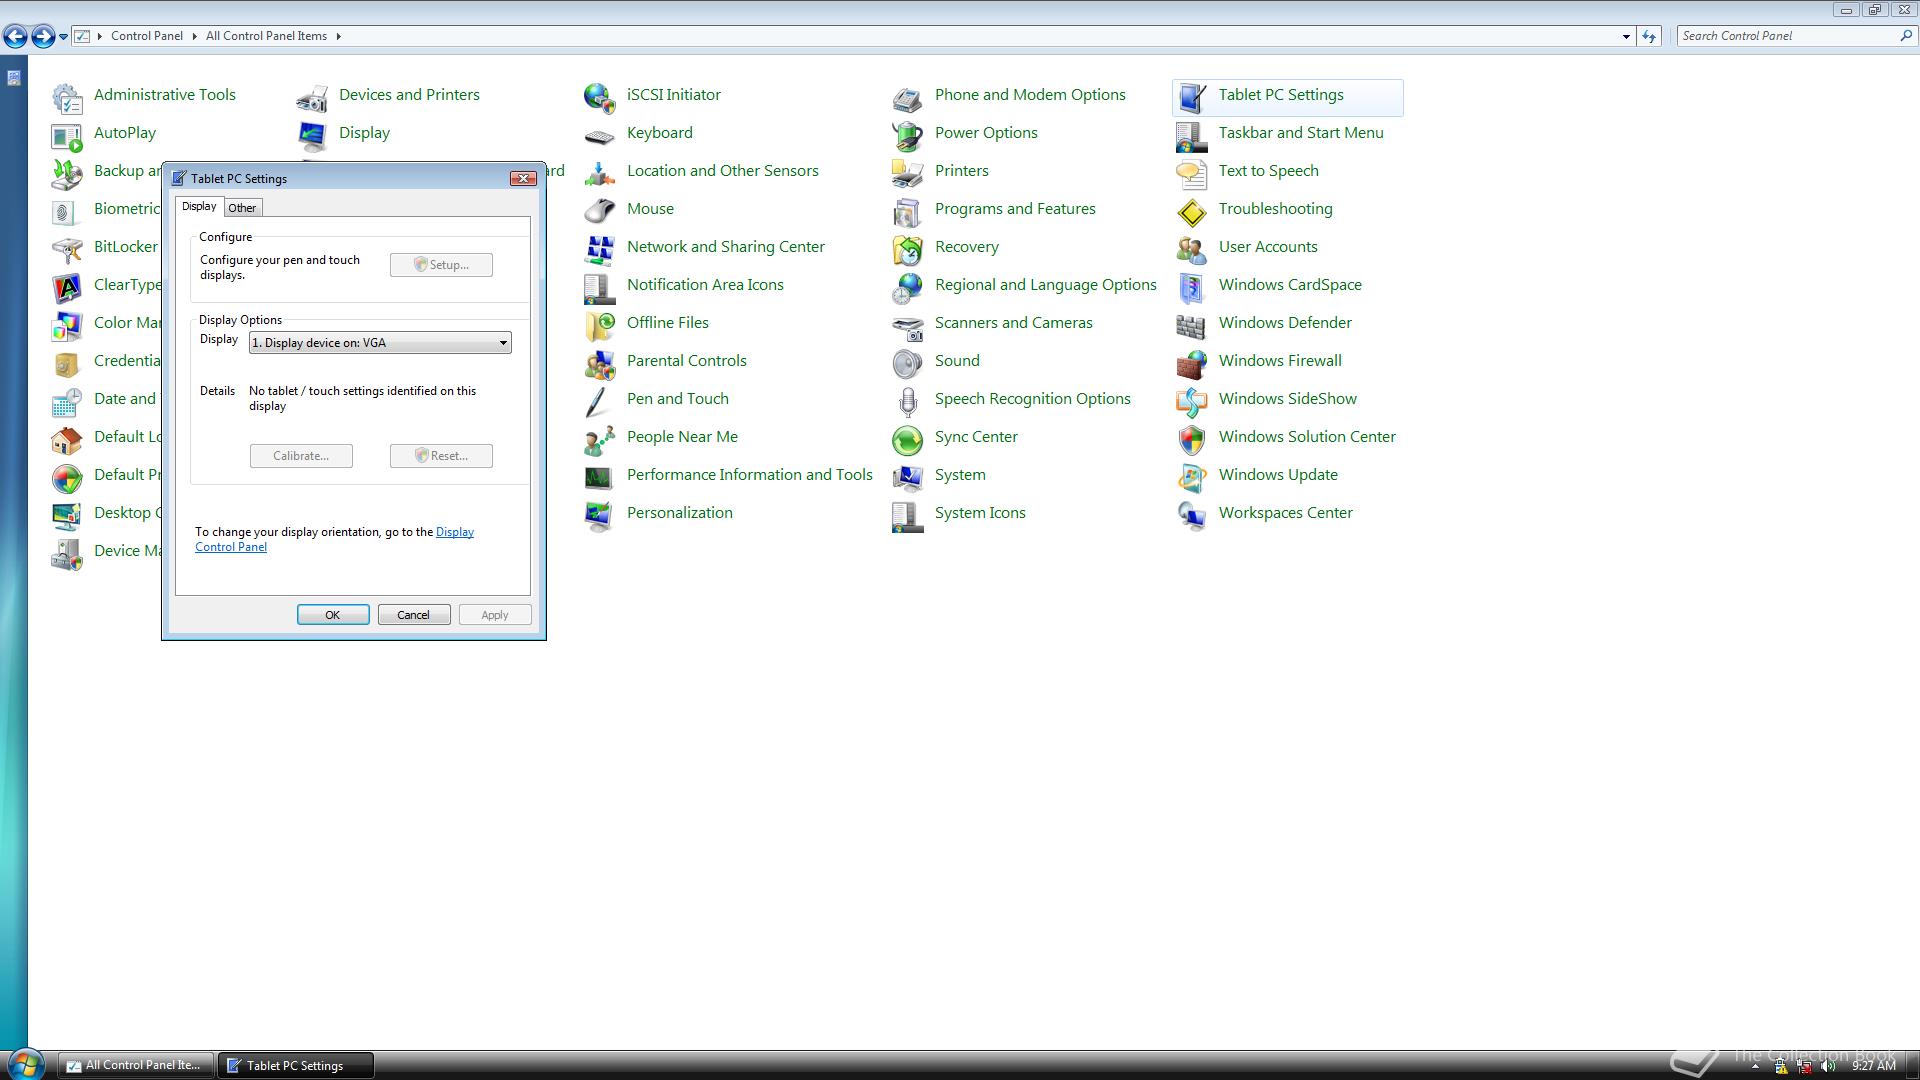This screenshot has width=1920, height=1080.
Task: Open the Printers link
Action: pos(961,171)
